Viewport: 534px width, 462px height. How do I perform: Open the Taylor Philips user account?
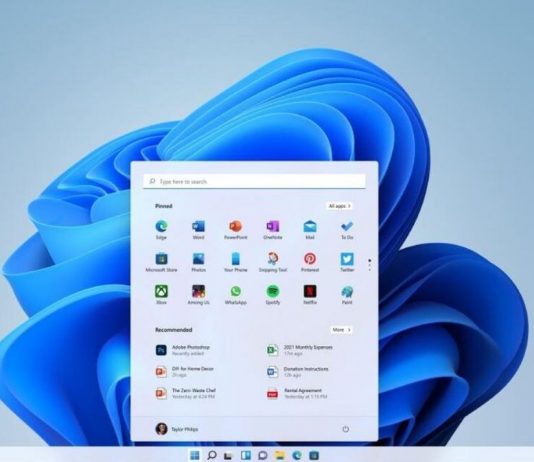(x=177, y=429)
